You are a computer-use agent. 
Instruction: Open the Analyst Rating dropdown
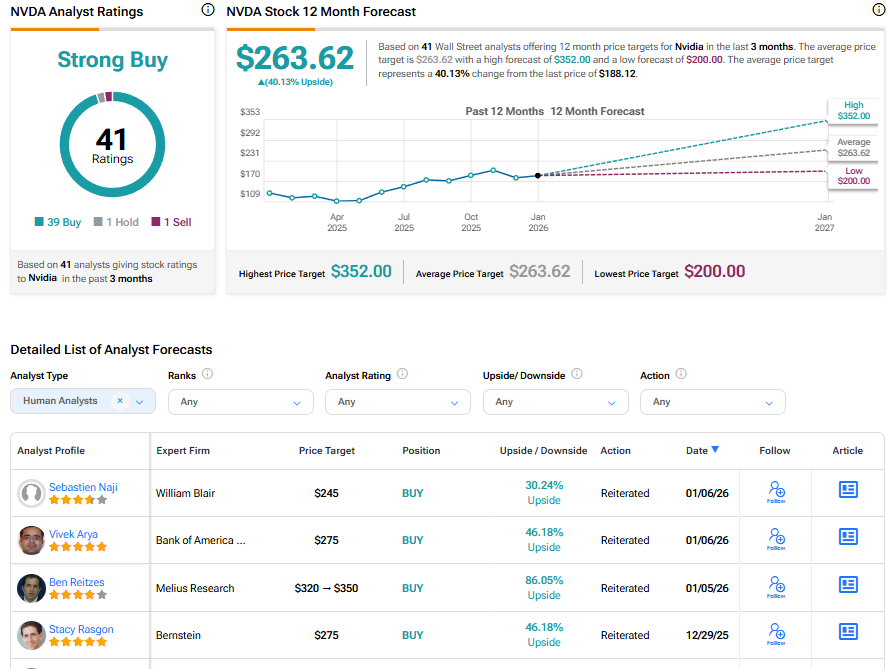click(397, 402)
